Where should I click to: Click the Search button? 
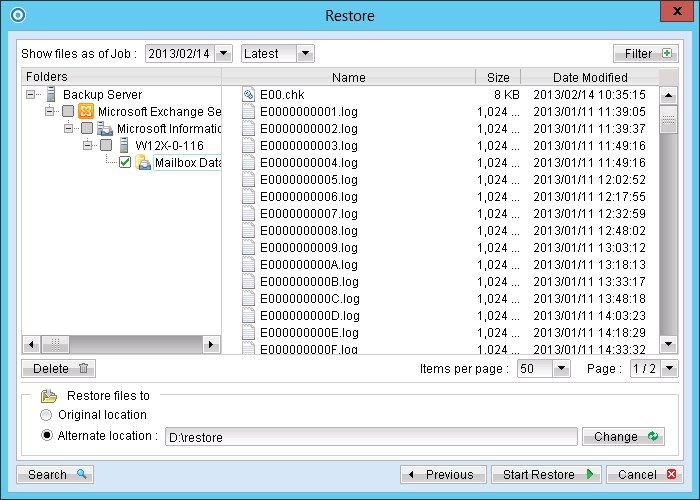coord(55,474)
